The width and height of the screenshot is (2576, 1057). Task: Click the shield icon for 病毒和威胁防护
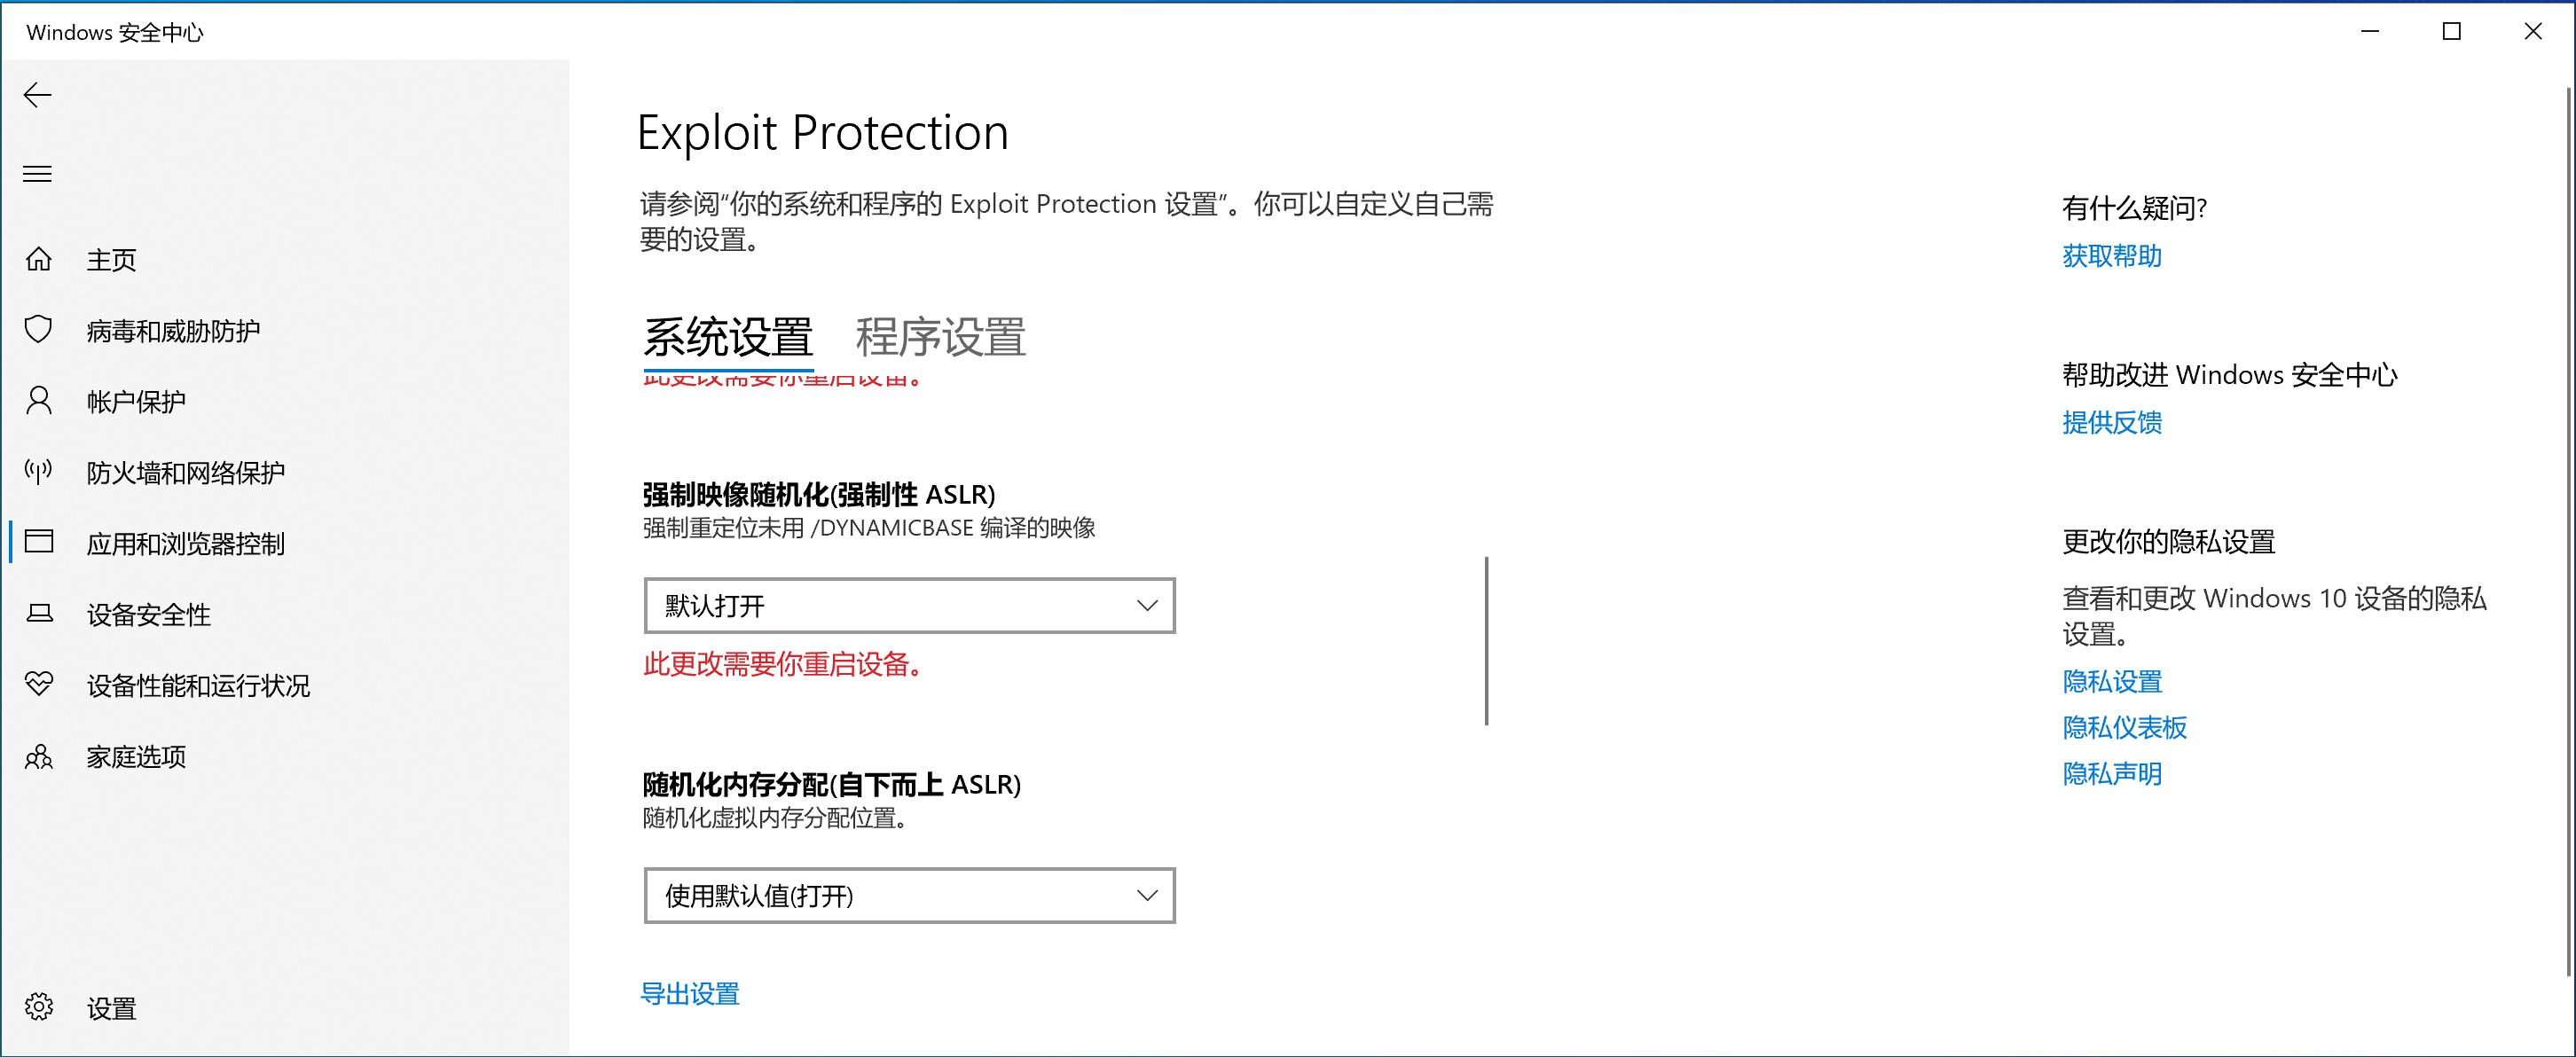pos(39,330)
